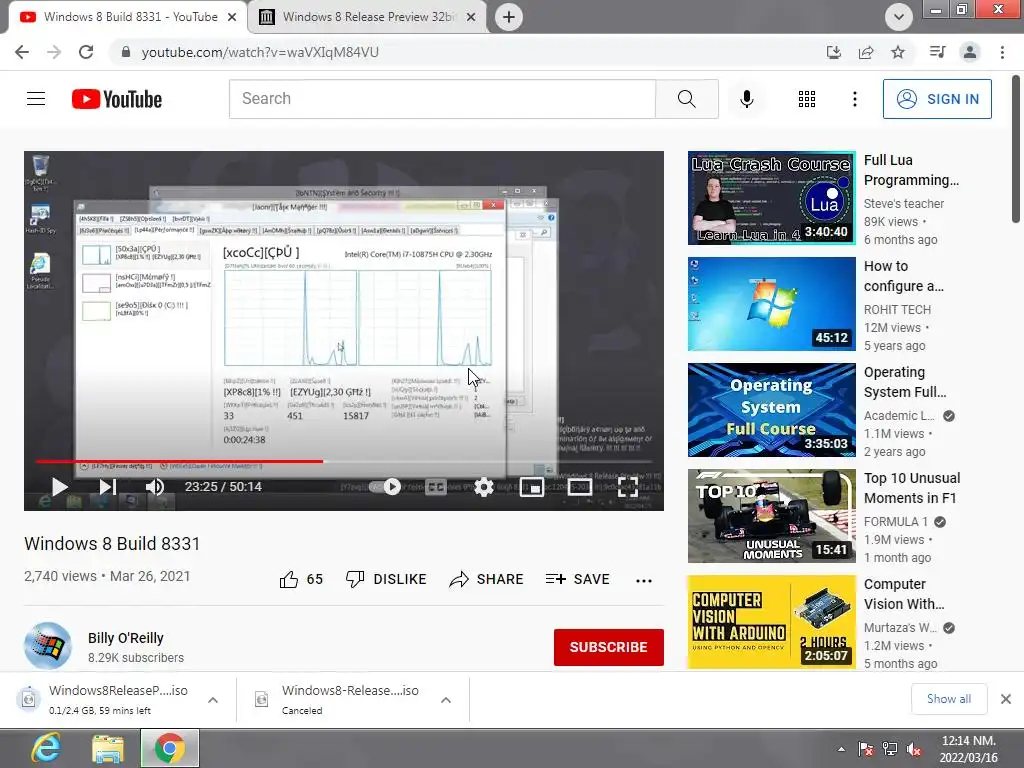
Task: Open Chrome's three-dot menu
Action: [x=1002, y=52]
